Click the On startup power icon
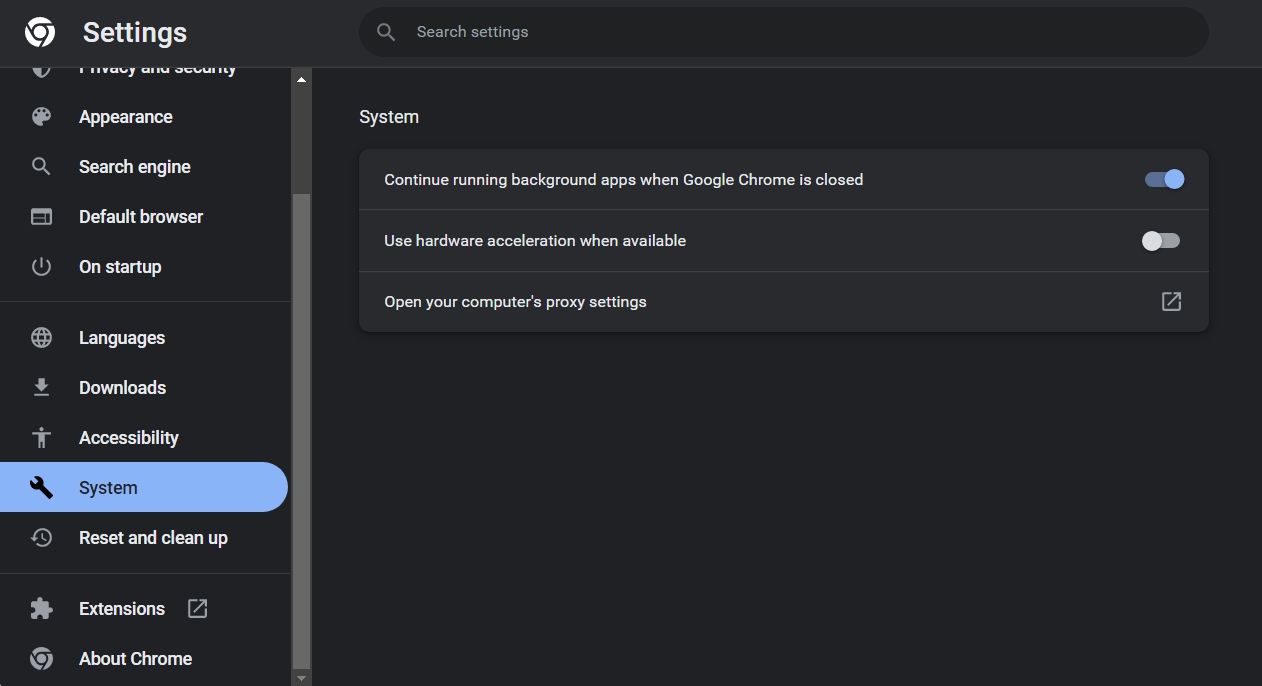Viewport: 1262px width, 686px height. click(x=41, y=267)
